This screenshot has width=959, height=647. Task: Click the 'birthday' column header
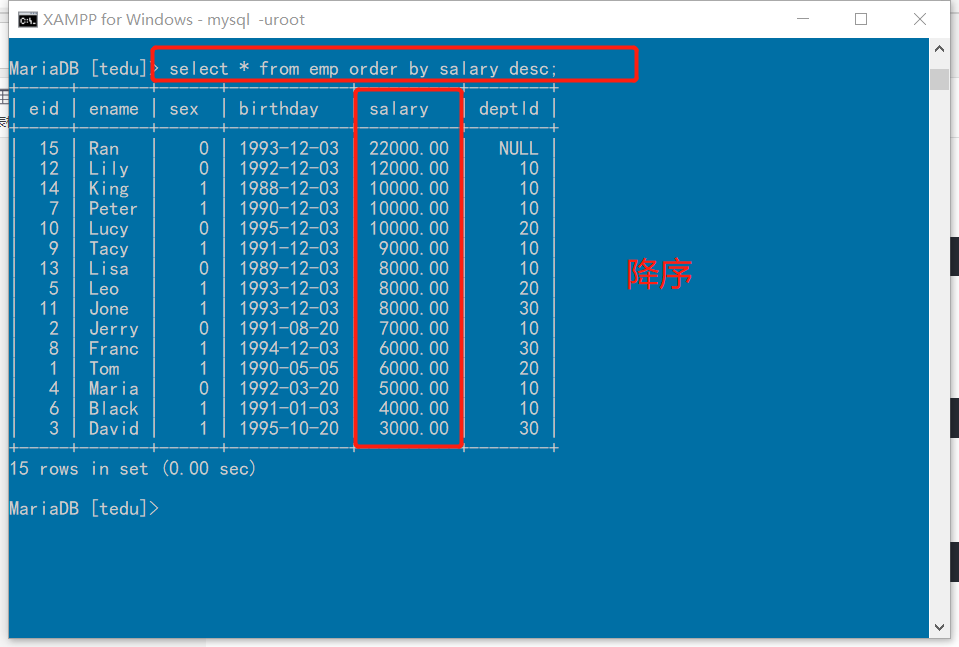tap(279, 109)
